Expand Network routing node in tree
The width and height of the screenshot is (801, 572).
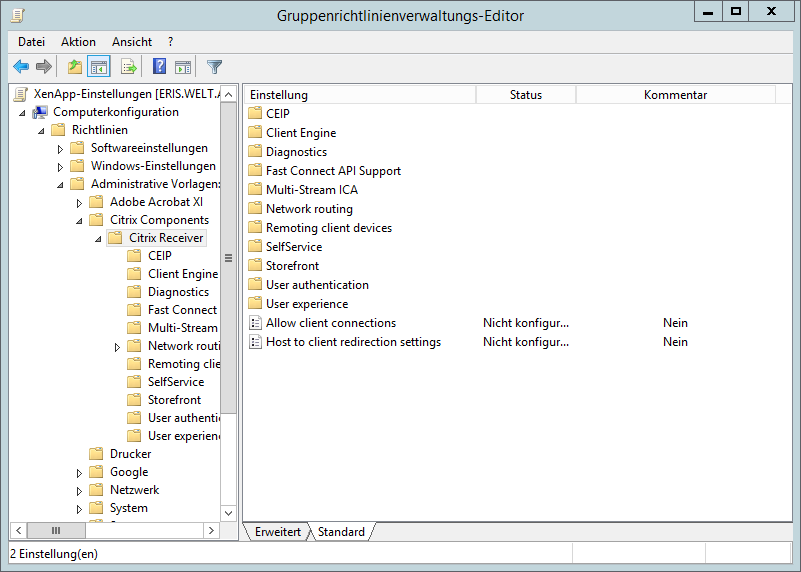[x=117, y=347]
